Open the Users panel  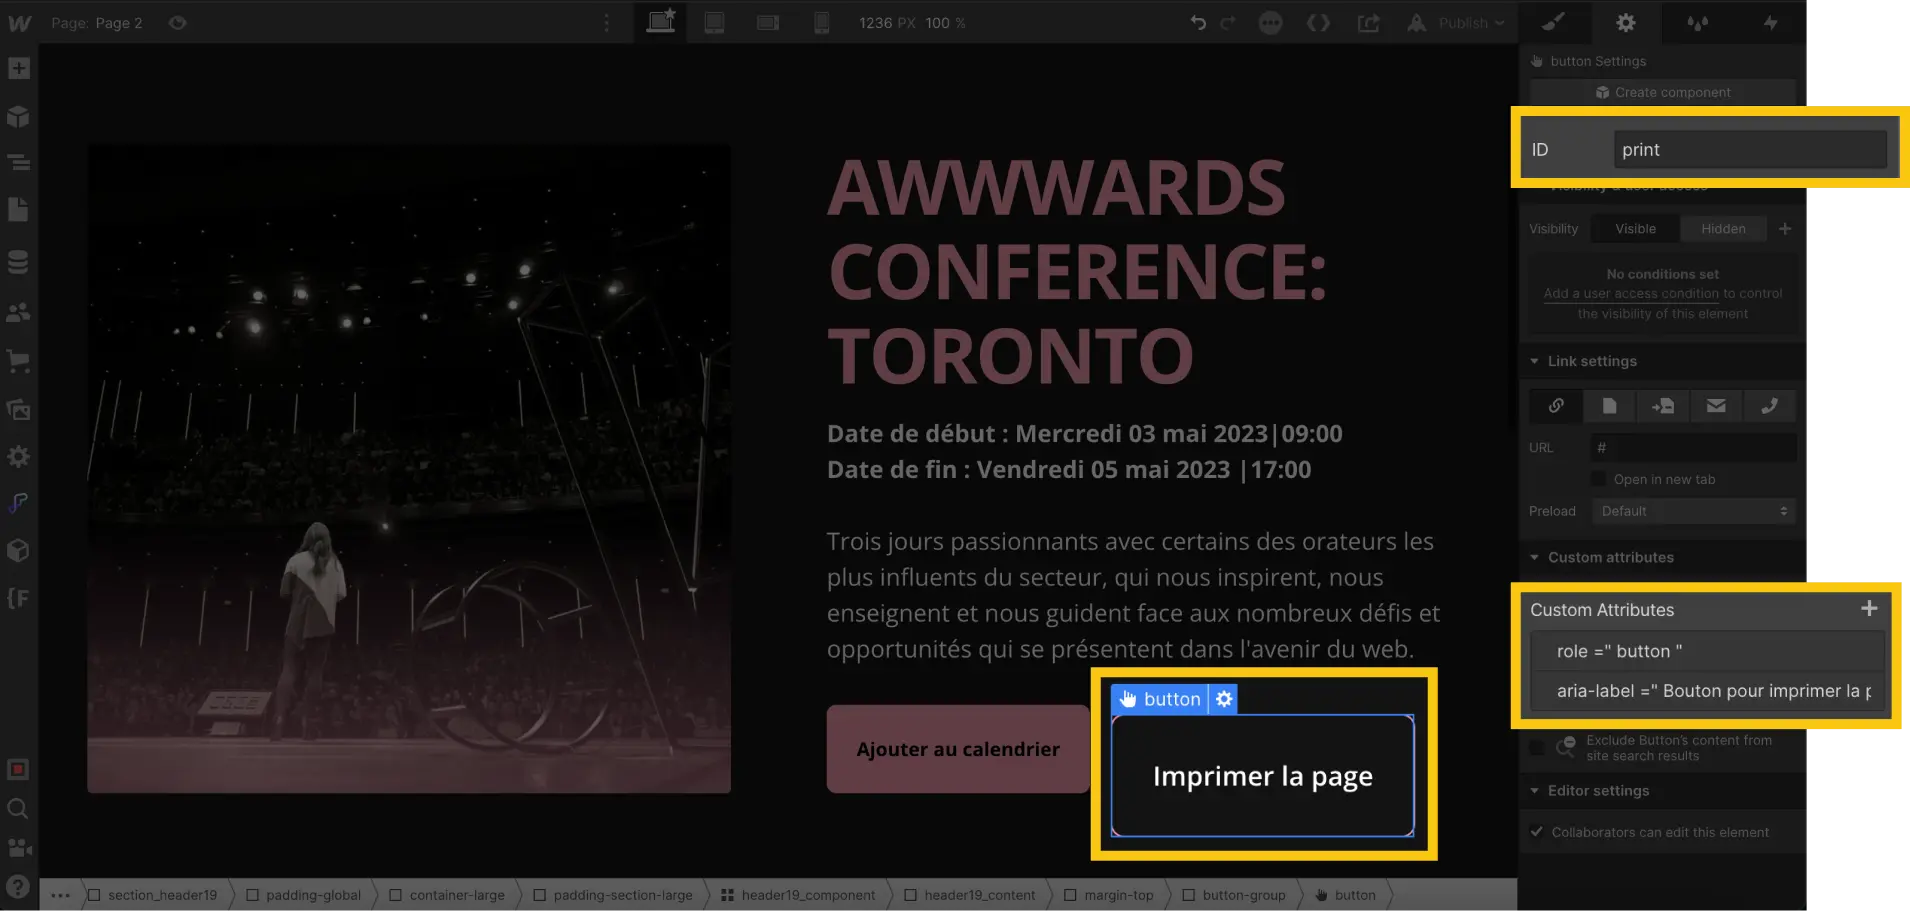click(x=19, y=313)
